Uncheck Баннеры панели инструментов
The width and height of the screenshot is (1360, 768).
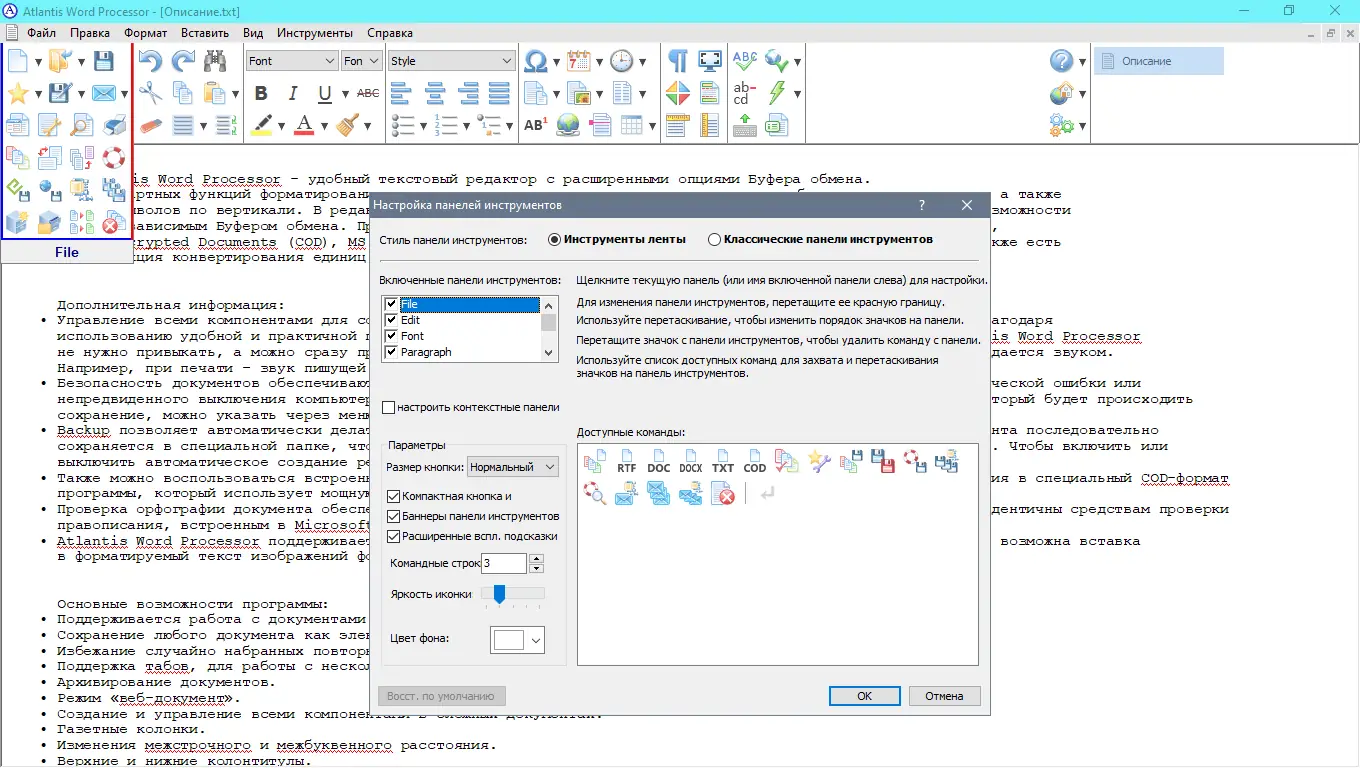pos(393,516)
